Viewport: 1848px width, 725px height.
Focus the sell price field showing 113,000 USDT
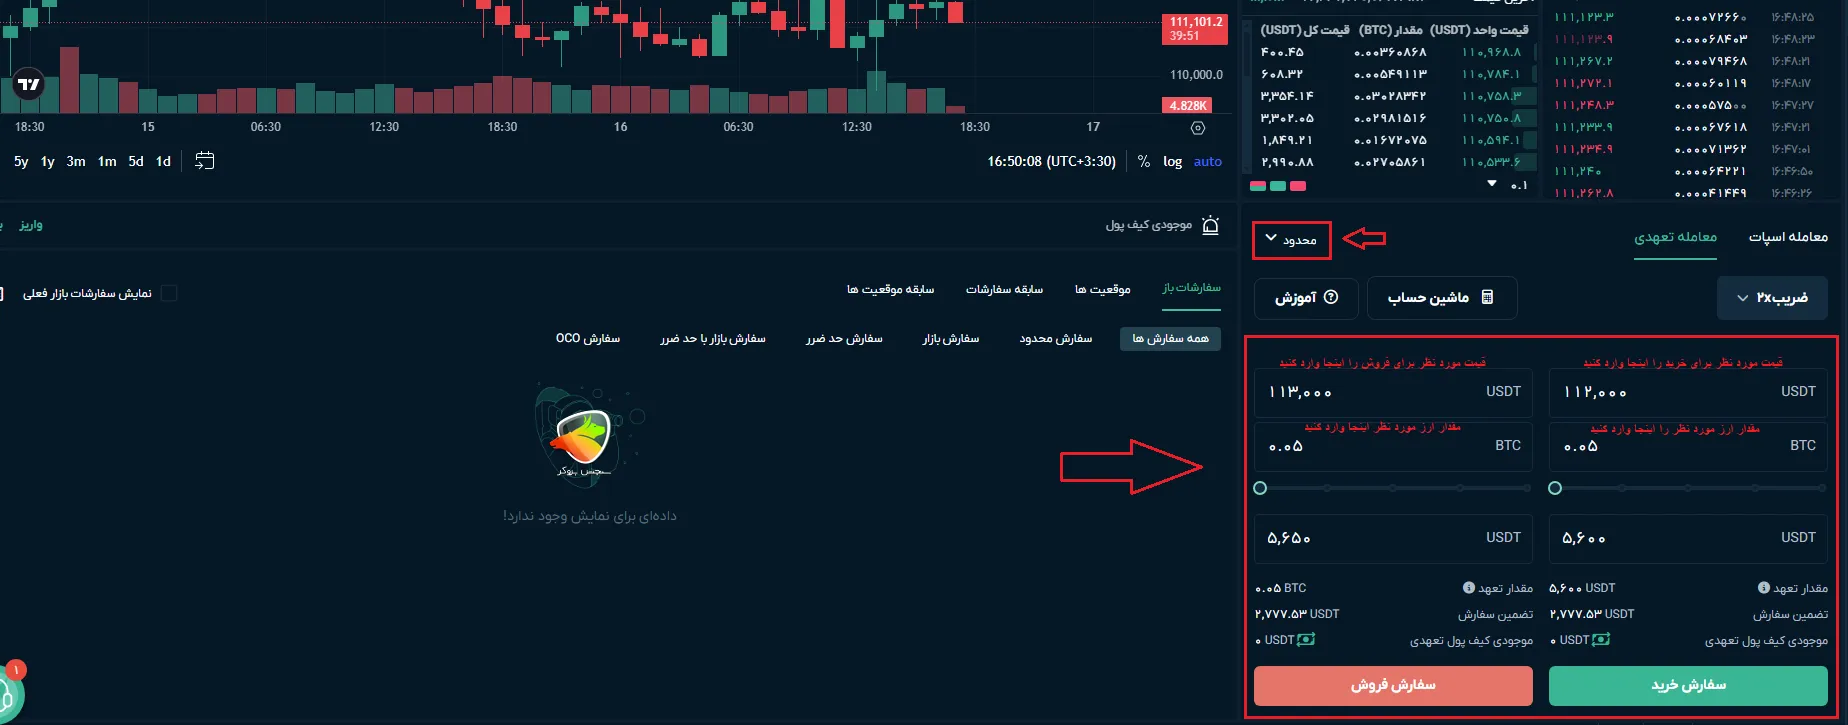1393,392
